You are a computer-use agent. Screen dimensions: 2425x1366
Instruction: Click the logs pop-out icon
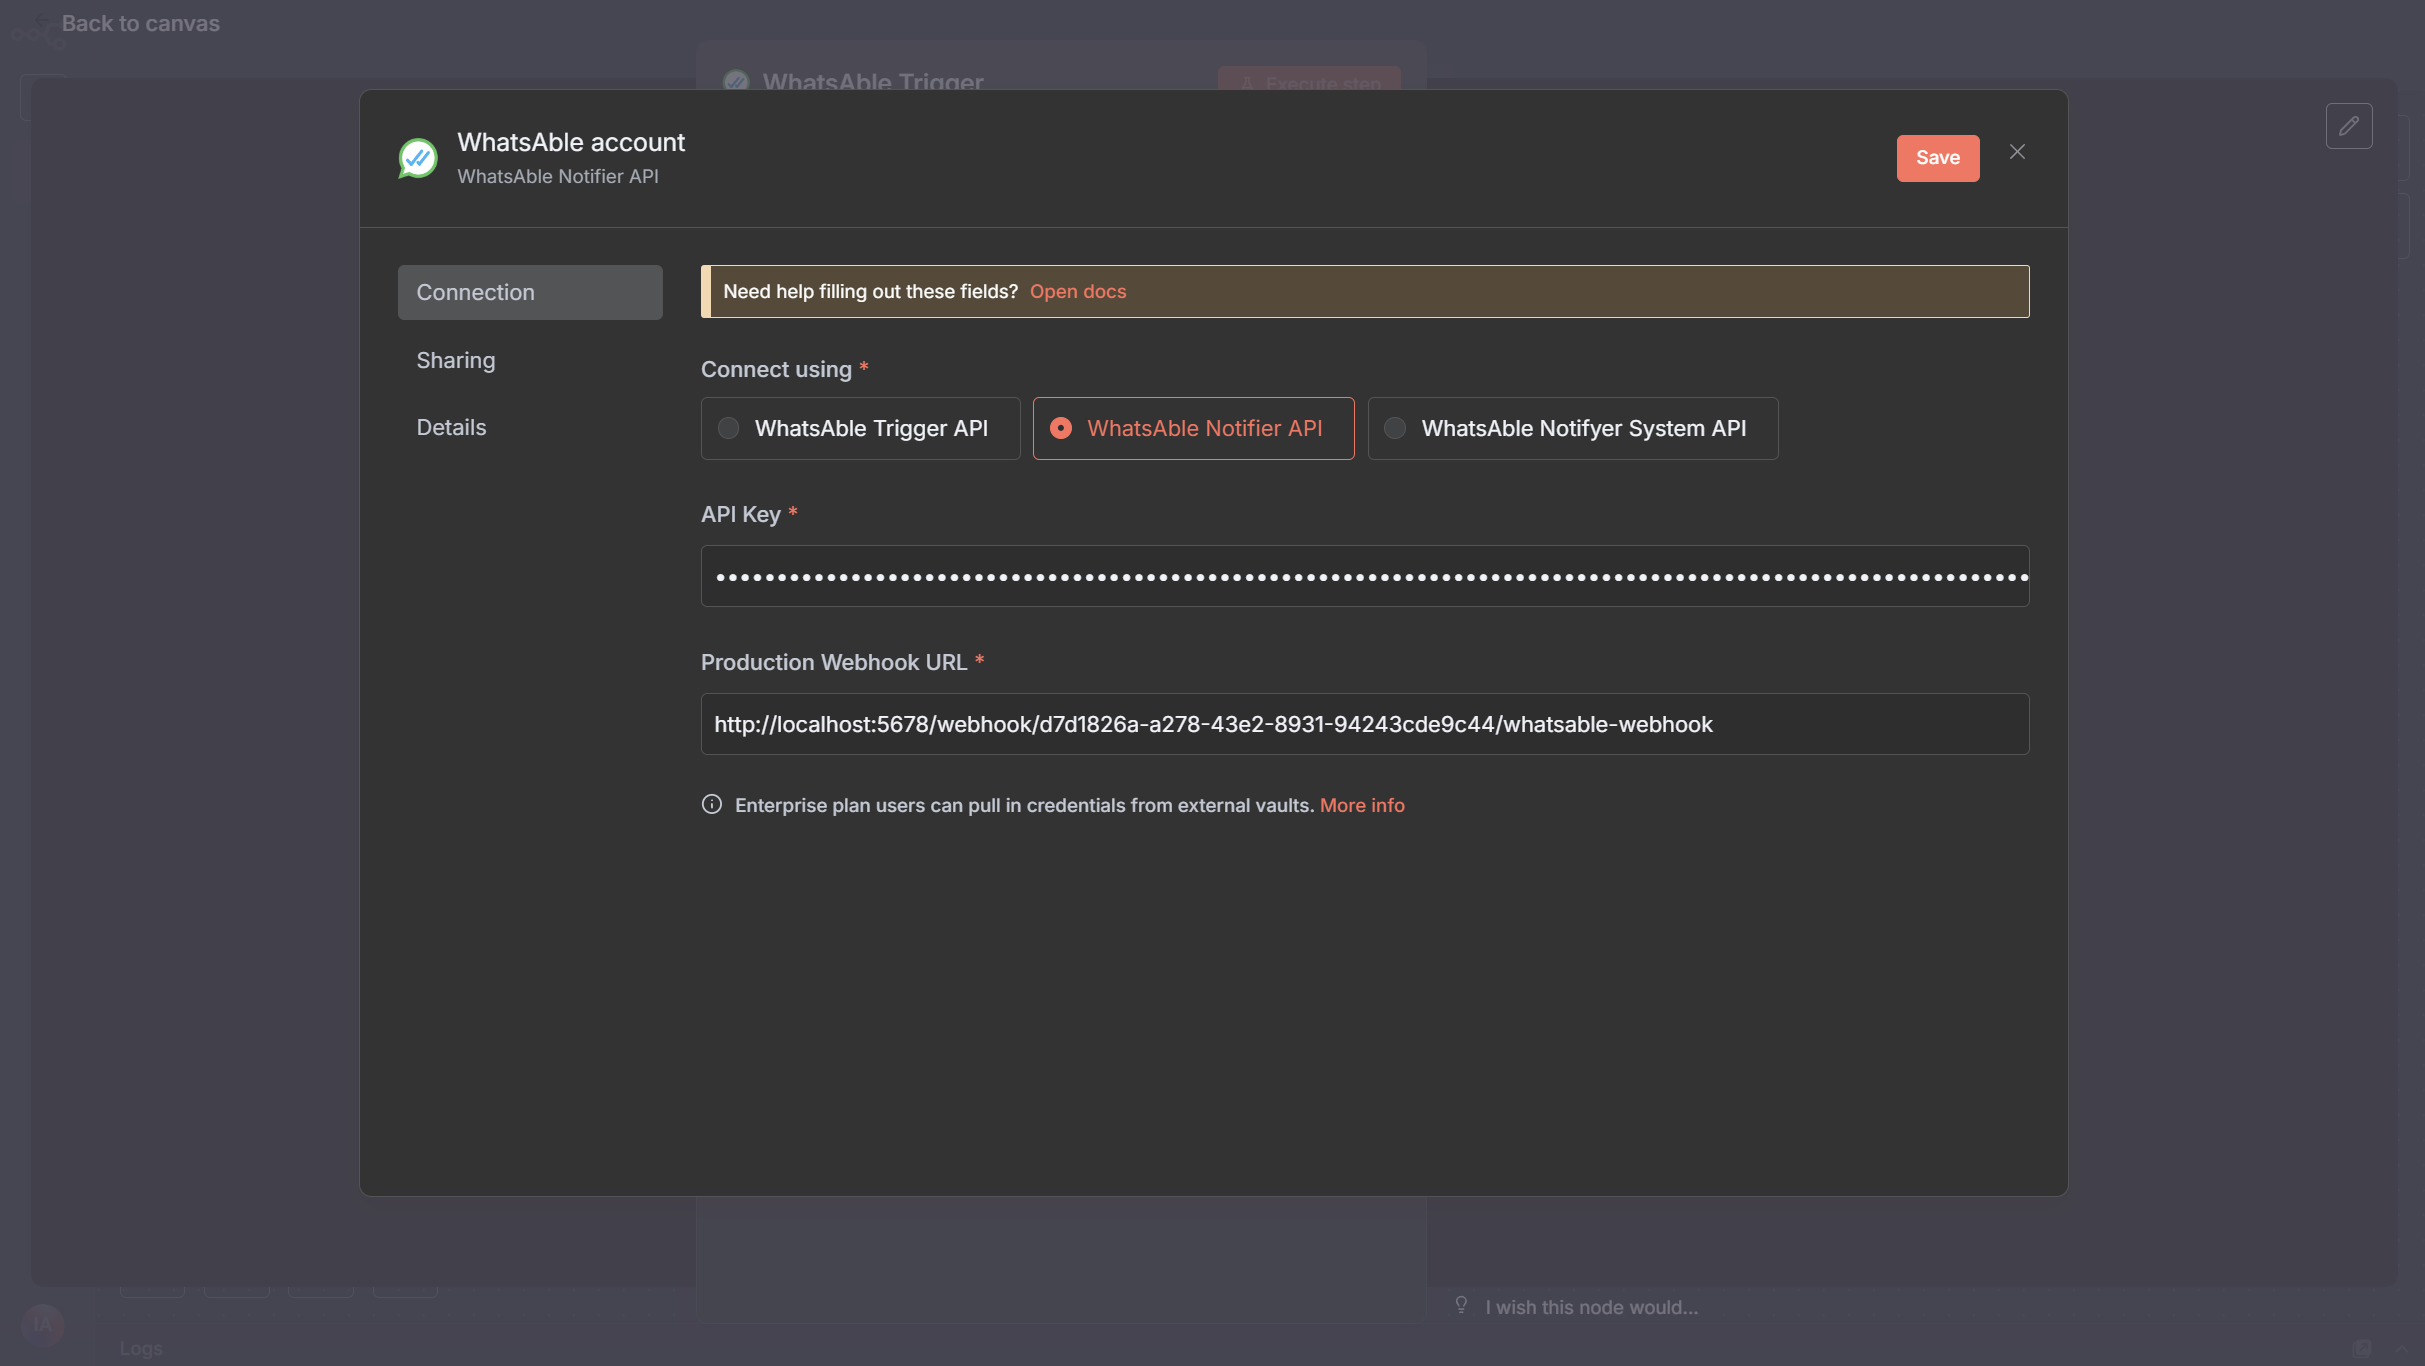click(x=2362, y=1348)
